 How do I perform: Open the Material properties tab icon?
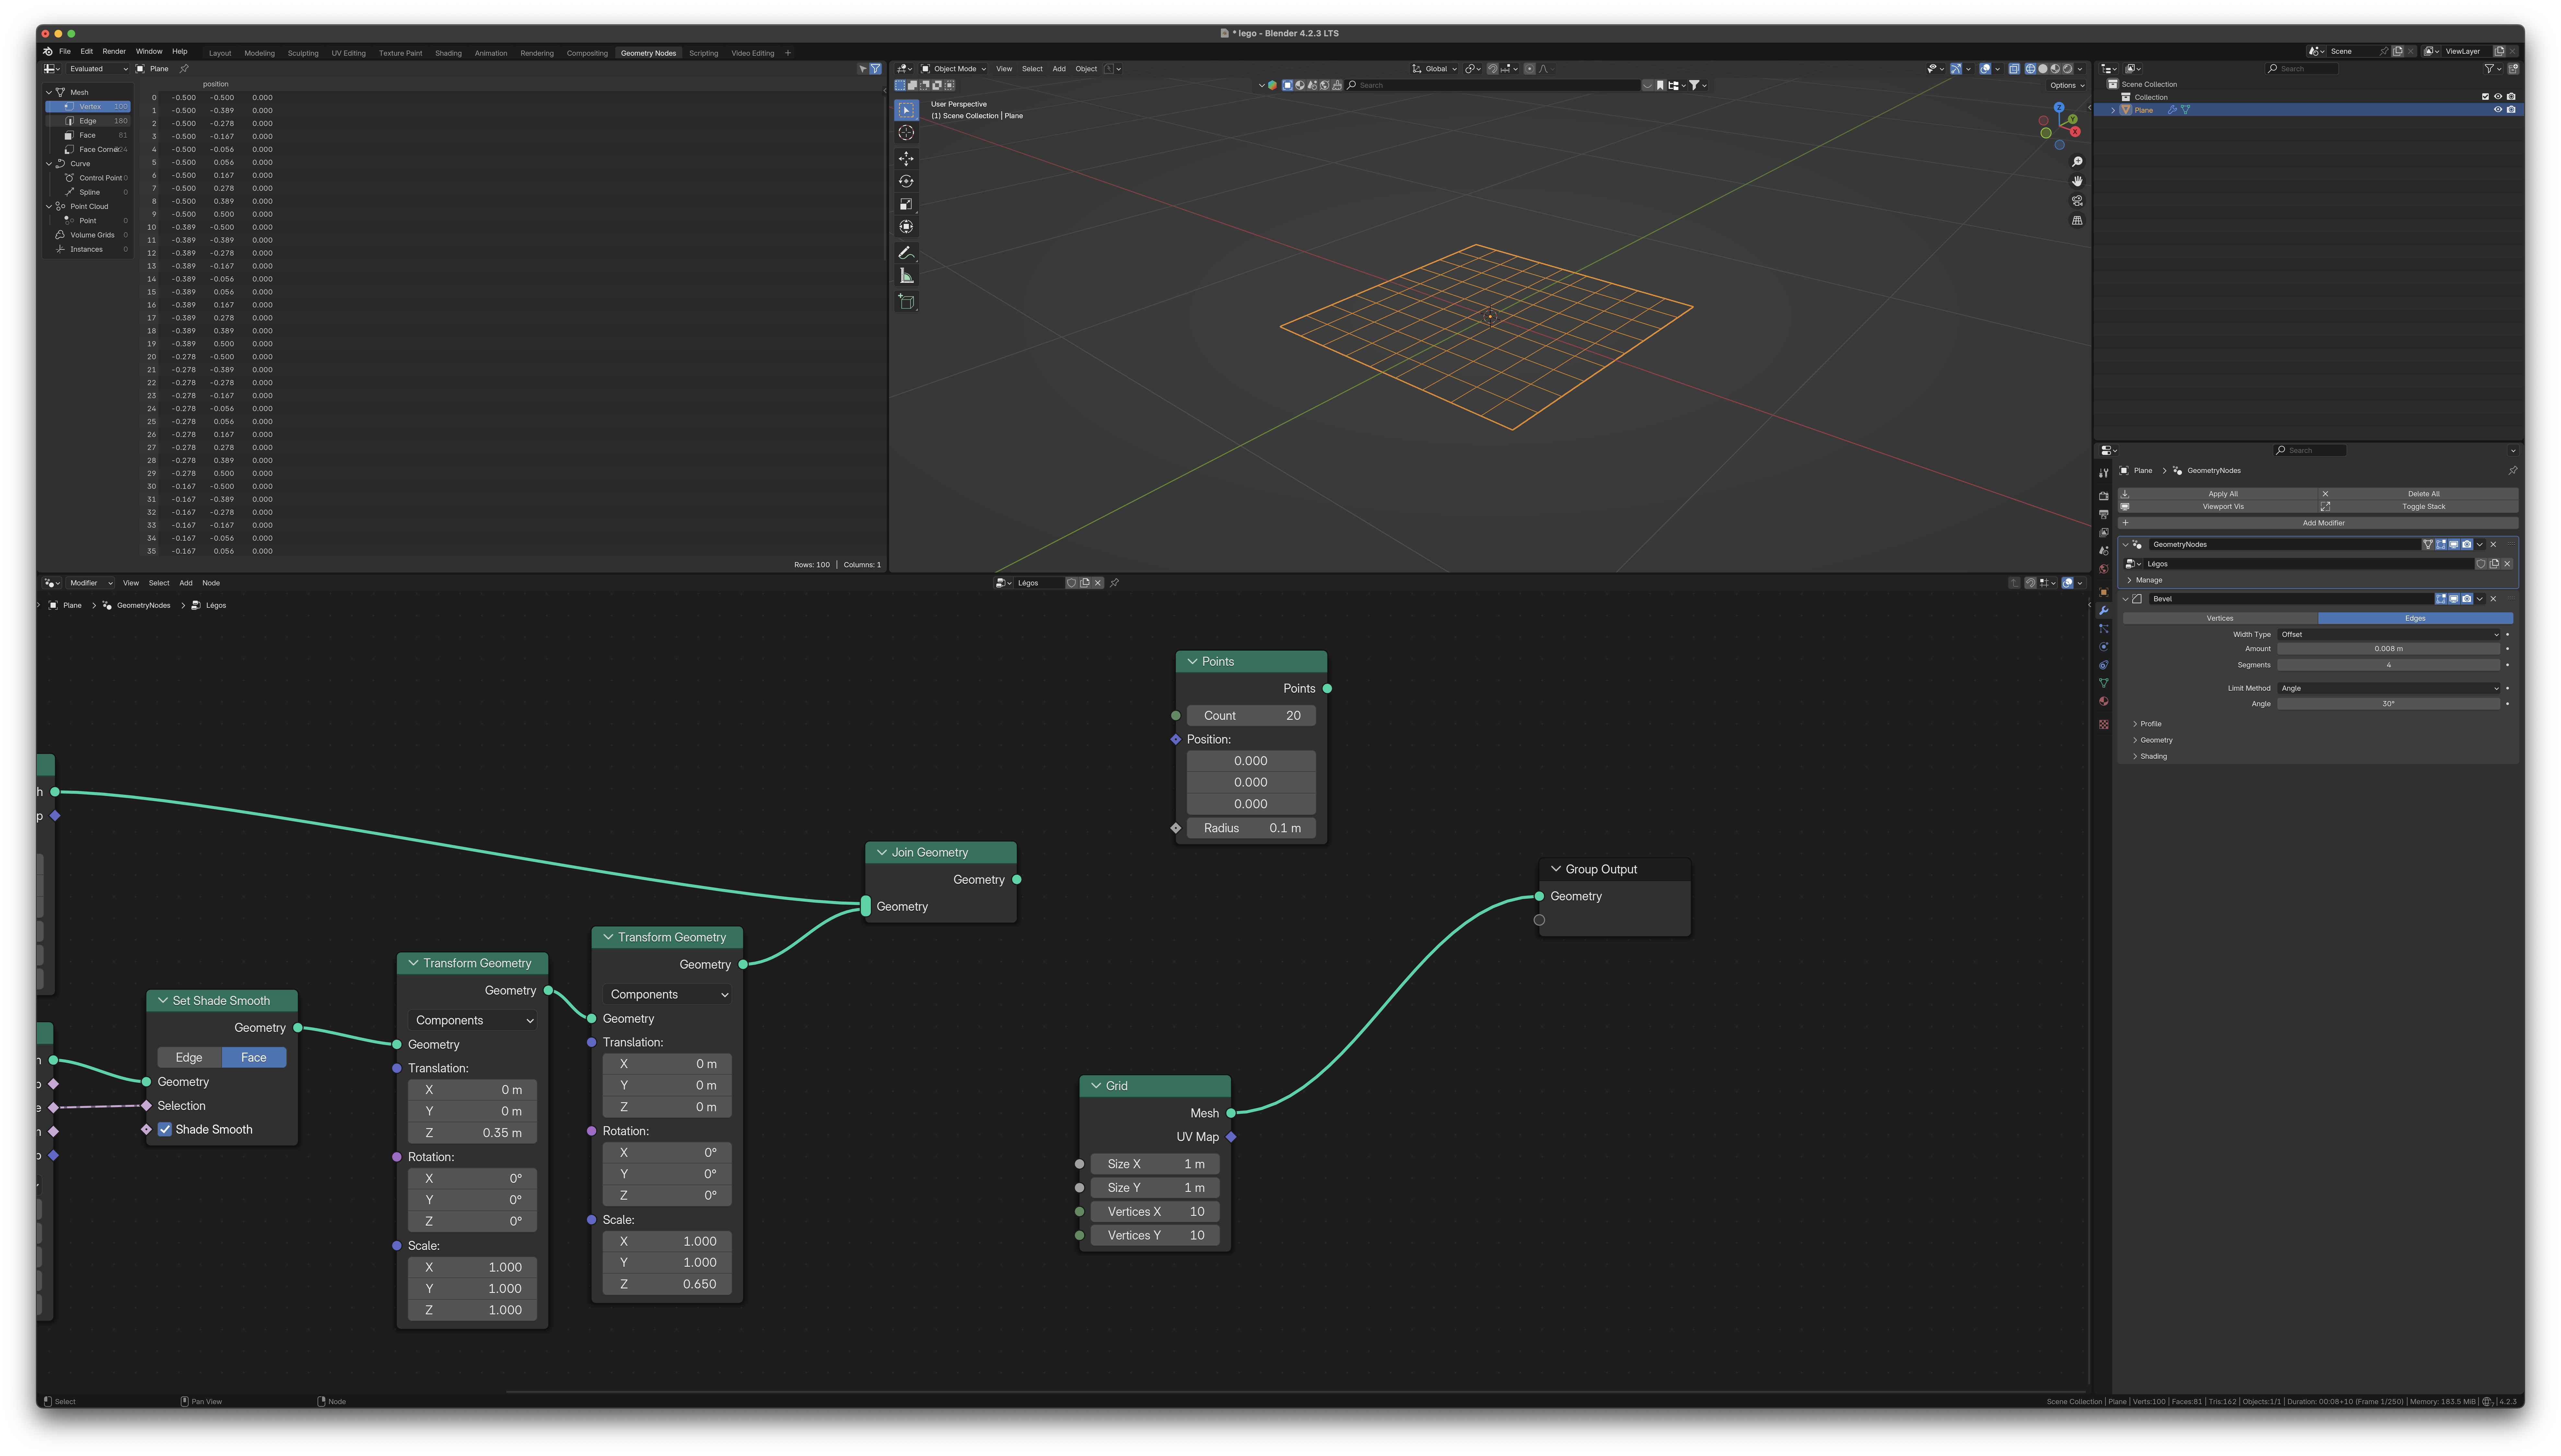(2104, 701)
